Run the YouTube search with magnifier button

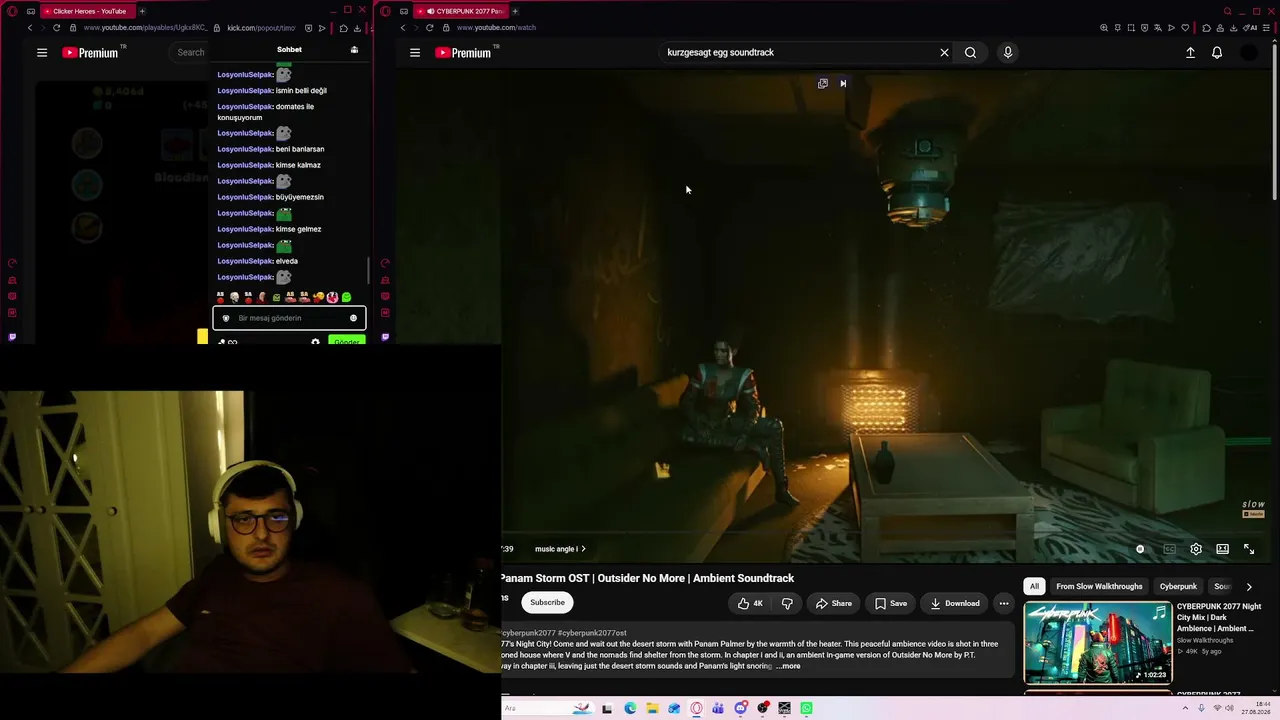(x=970, y=53)
